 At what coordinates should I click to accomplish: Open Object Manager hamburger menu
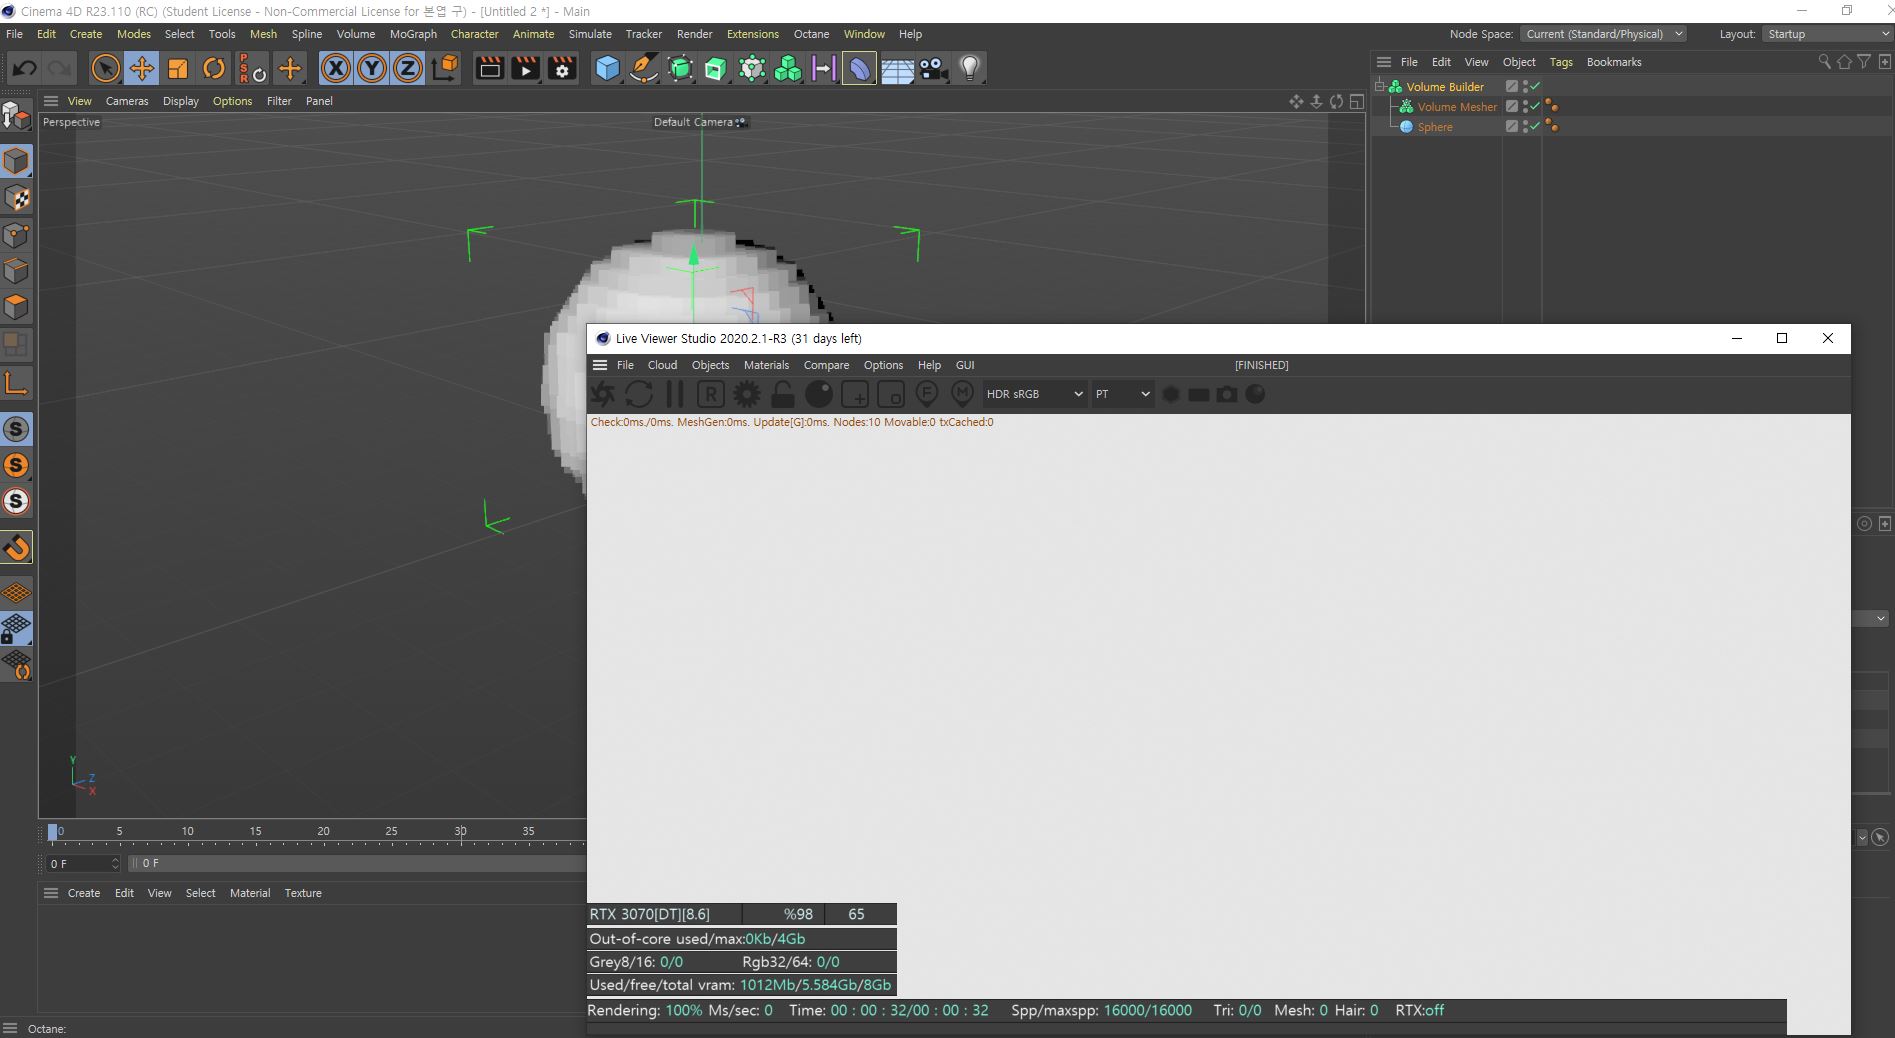pos(1384,62)
